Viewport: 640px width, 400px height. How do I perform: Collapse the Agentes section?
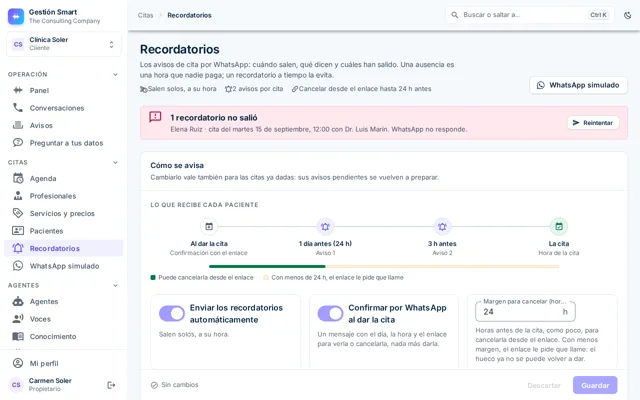tap(116, 285)
